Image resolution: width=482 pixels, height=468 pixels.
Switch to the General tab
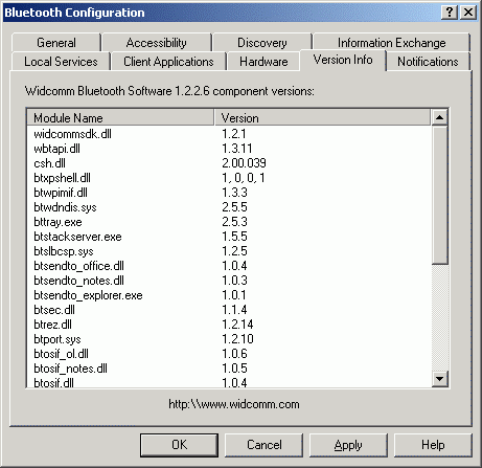tap(56, 43)
